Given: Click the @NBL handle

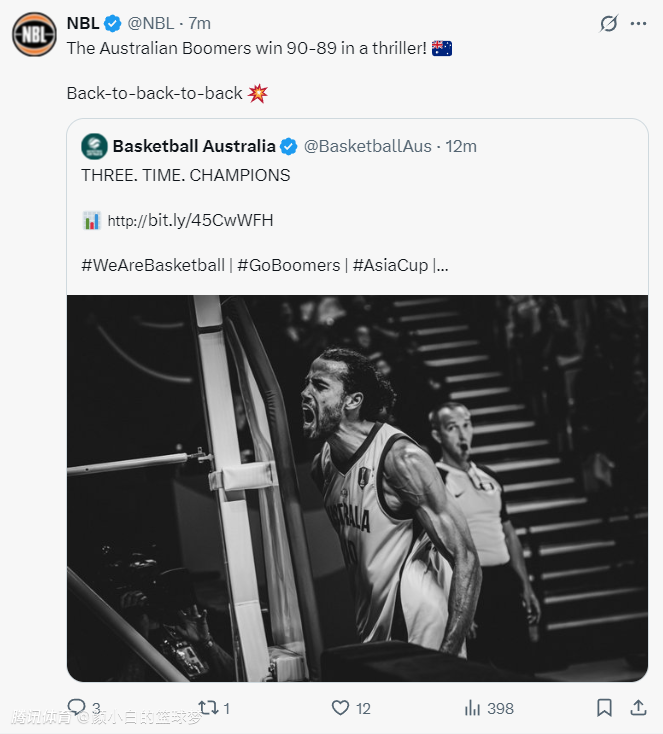Looking at the screenshot, I should click(151, 23).
